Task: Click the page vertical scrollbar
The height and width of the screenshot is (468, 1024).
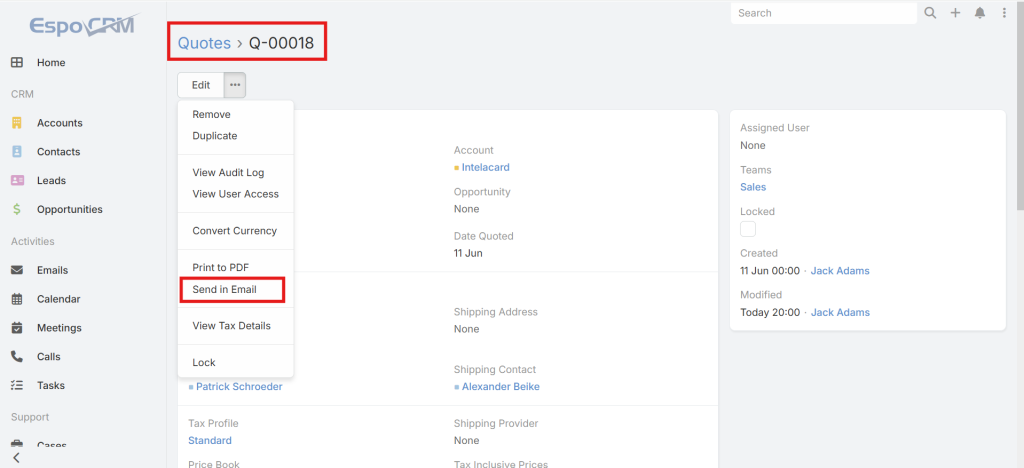Action: (1019, 104)
